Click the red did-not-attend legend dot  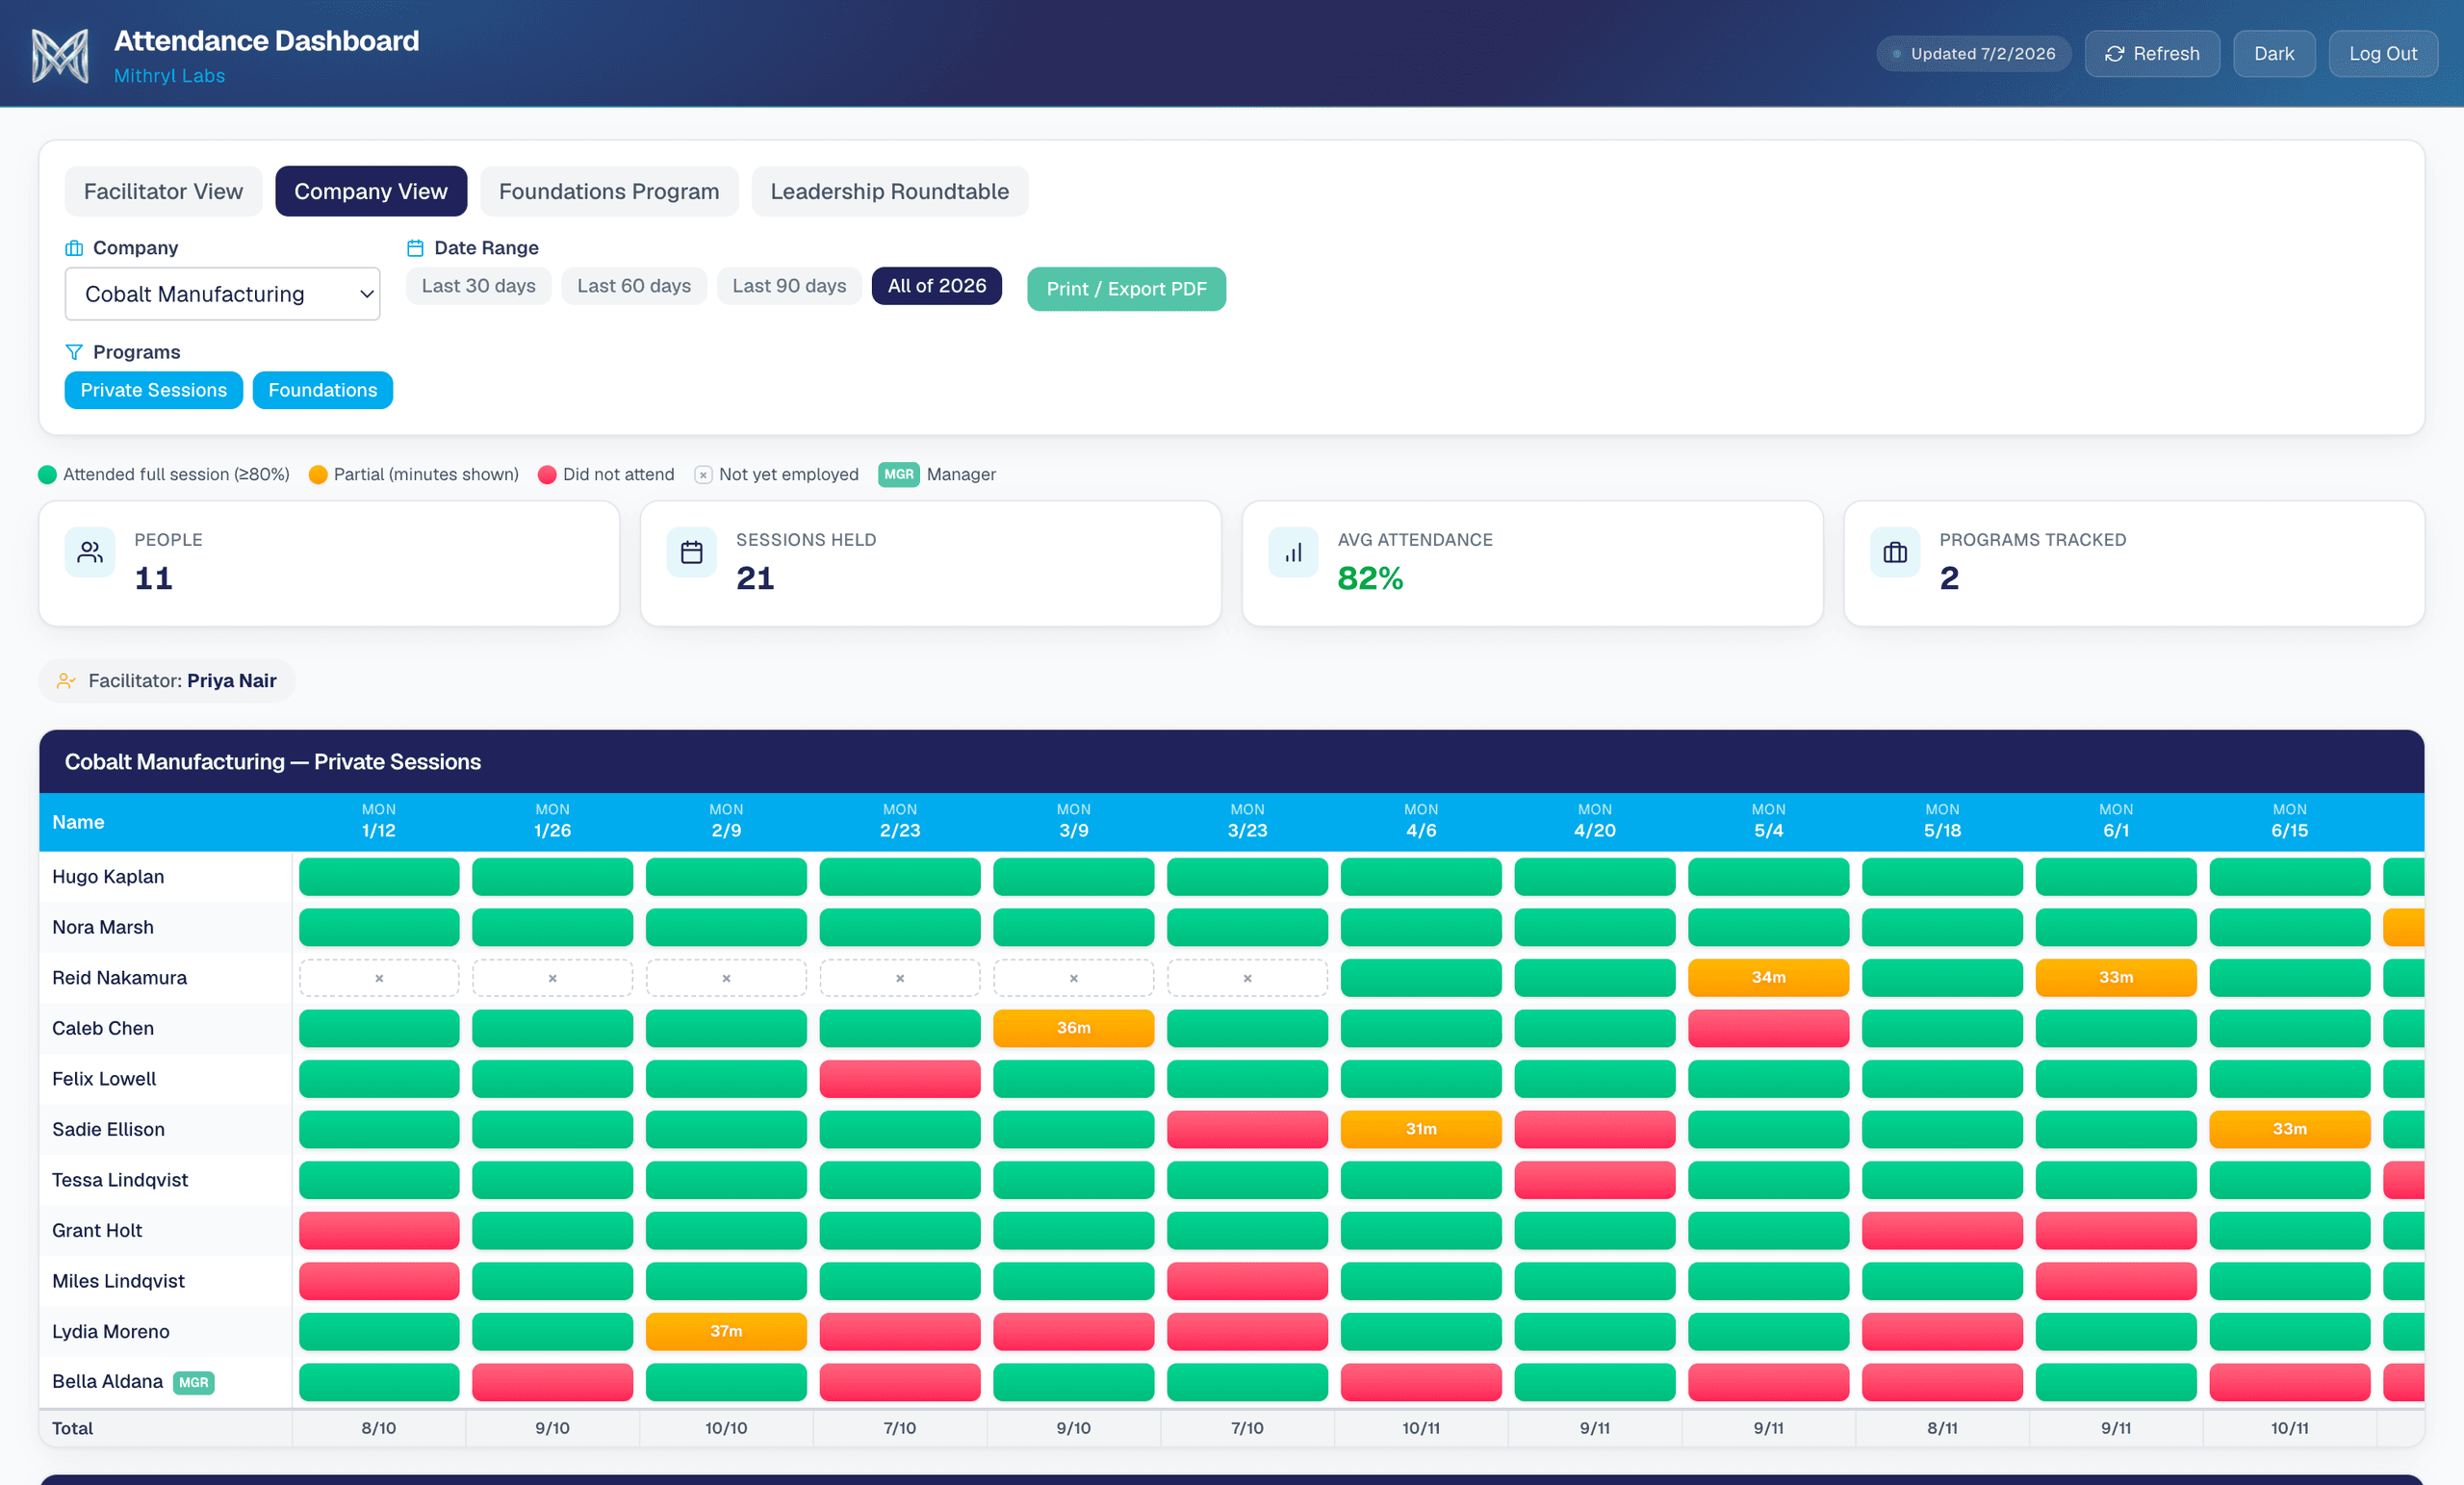(x=547, y=474)
